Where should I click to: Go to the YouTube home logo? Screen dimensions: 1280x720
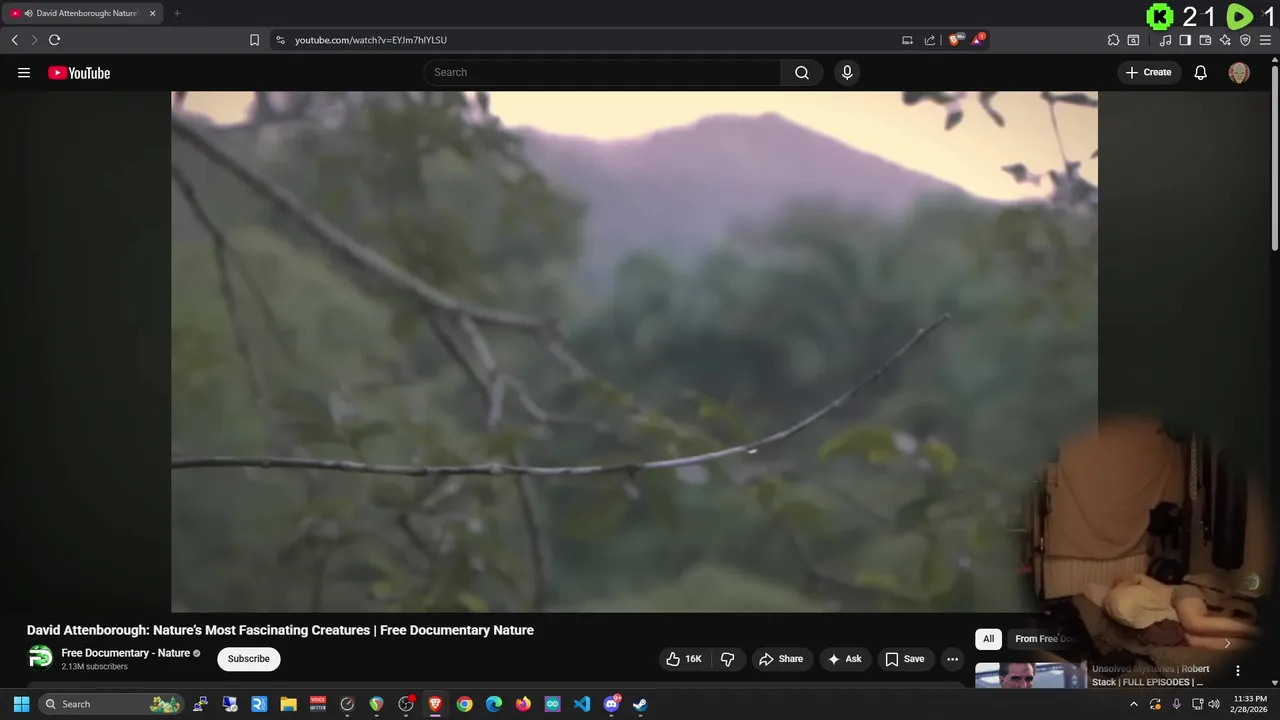click(x=79, y=72)
